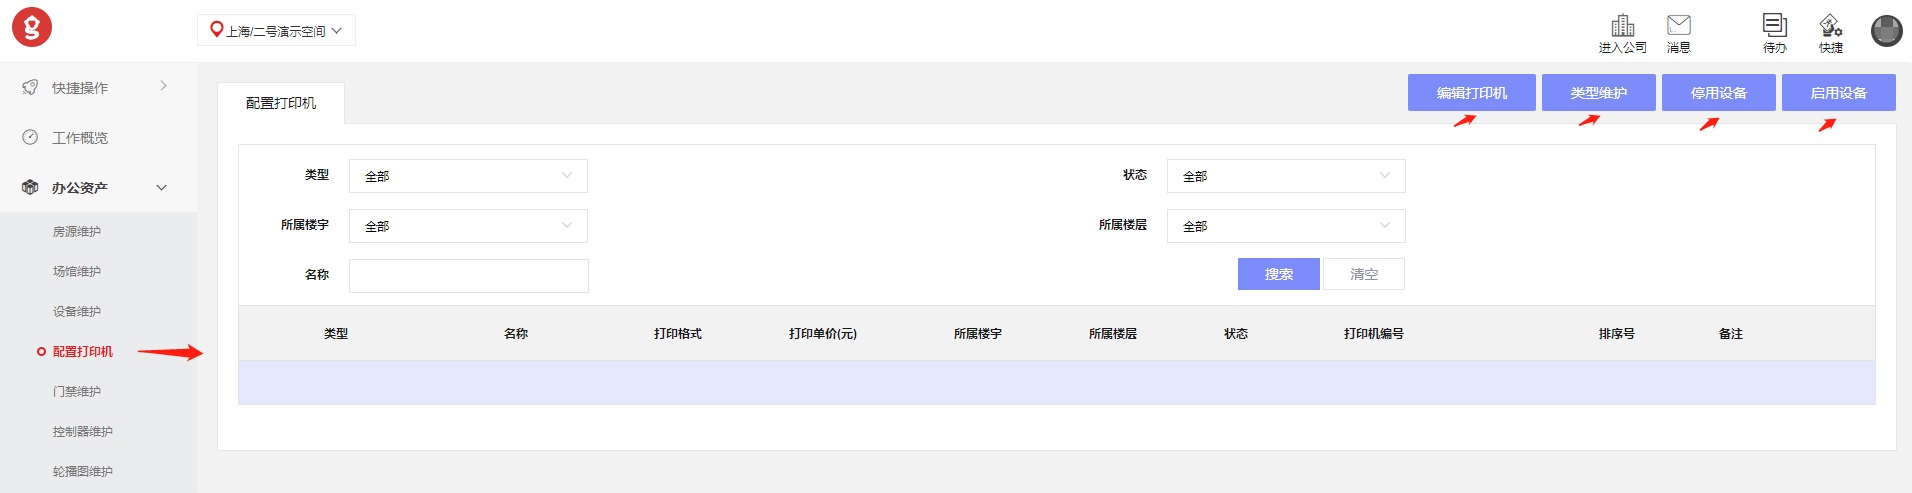Screen dimensions: 1912x493
Task: Open the 状态 filter dropdown
Action: (1285, 176)
